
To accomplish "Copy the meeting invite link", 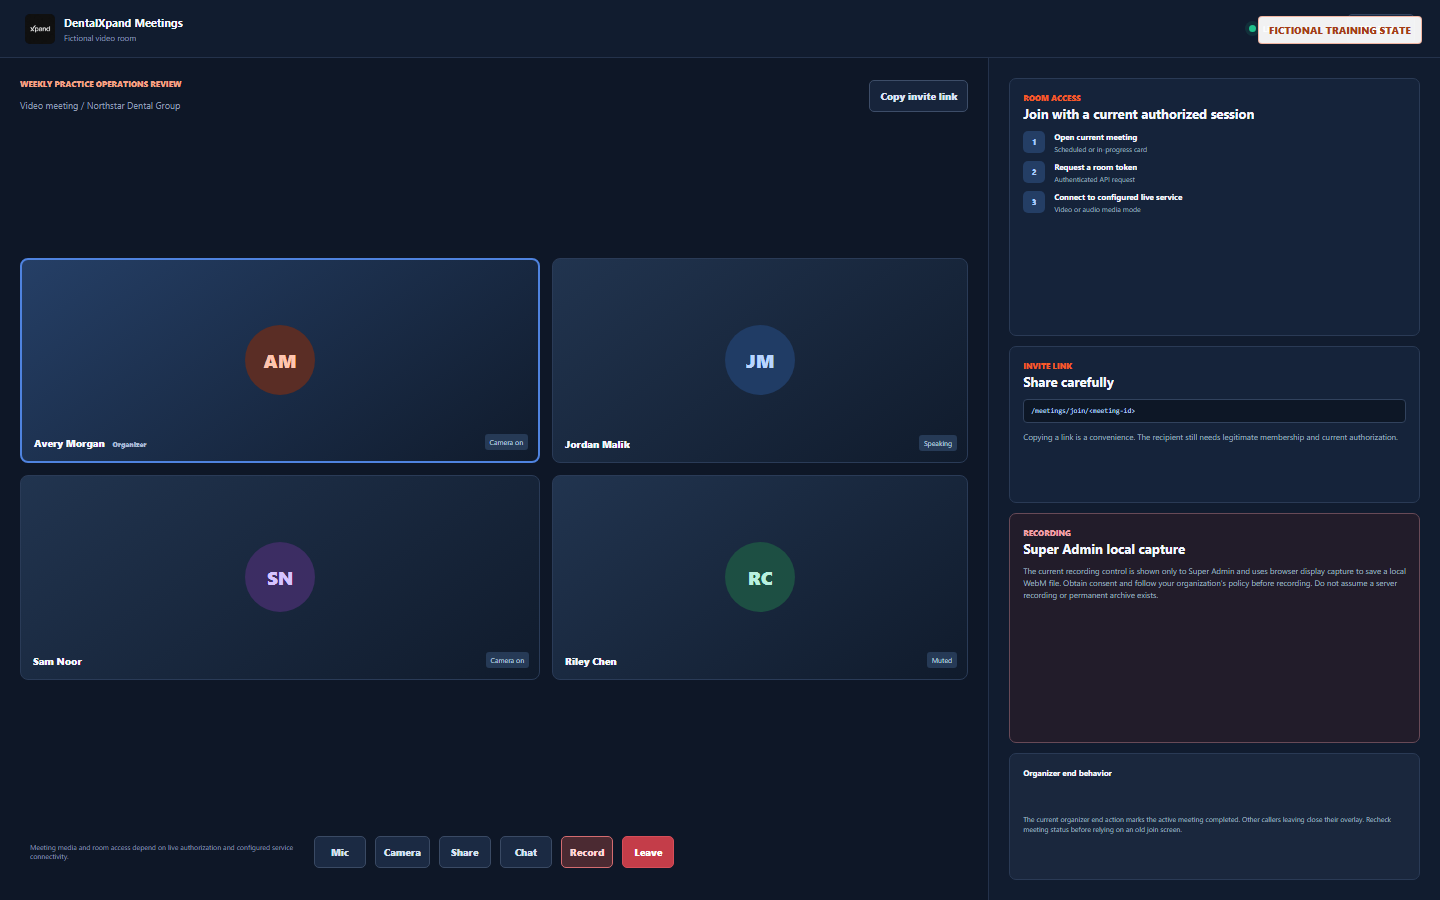I will (x=918, y=96).
